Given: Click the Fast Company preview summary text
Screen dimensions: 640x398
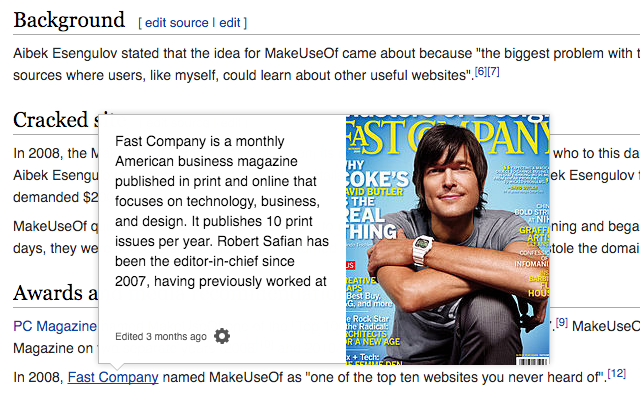Looking at the screenshot, I should (x=222, y=211).
